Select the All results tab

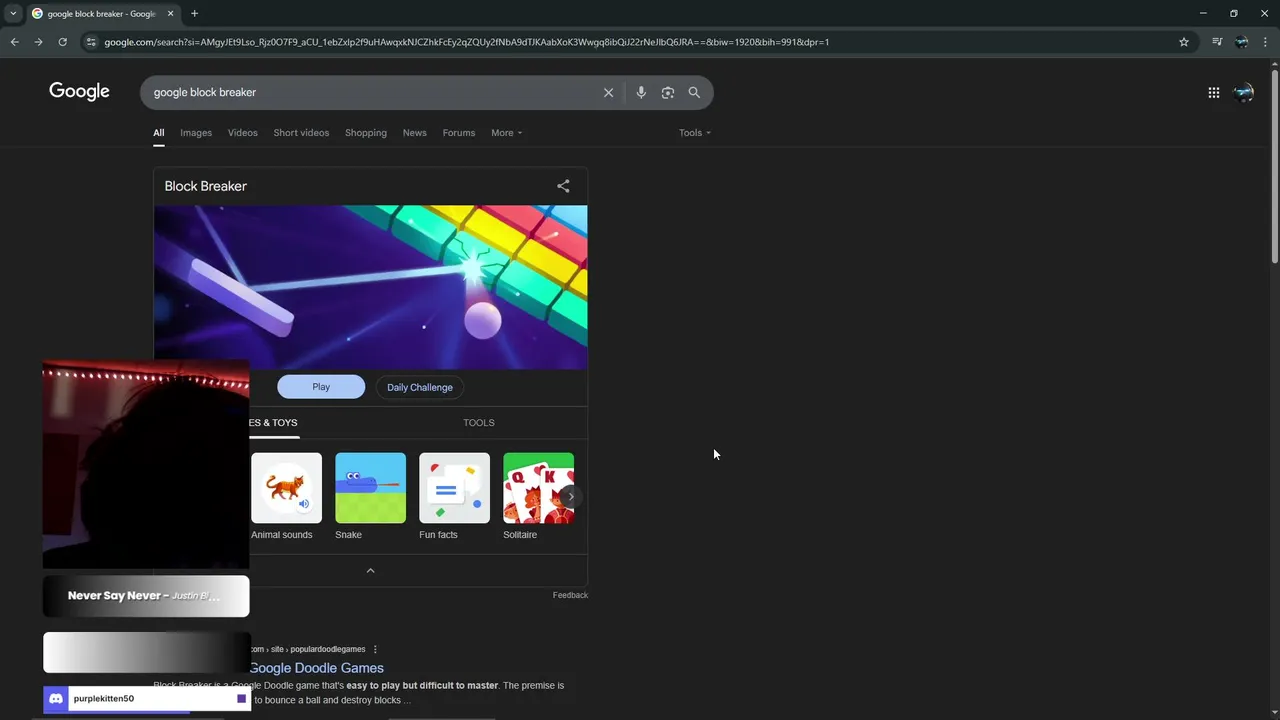(158, 133)
